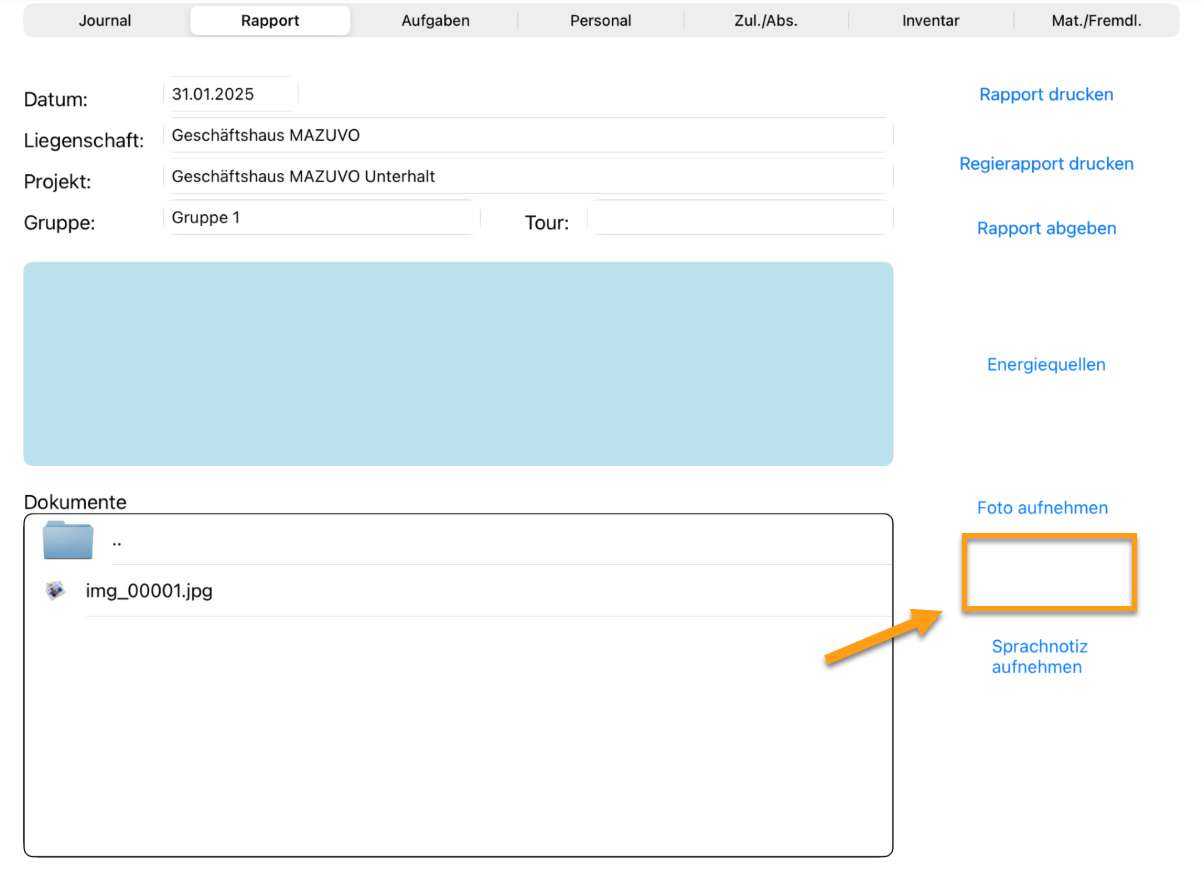
Task: Click the Datum field
Action: [x=230, y=95]
